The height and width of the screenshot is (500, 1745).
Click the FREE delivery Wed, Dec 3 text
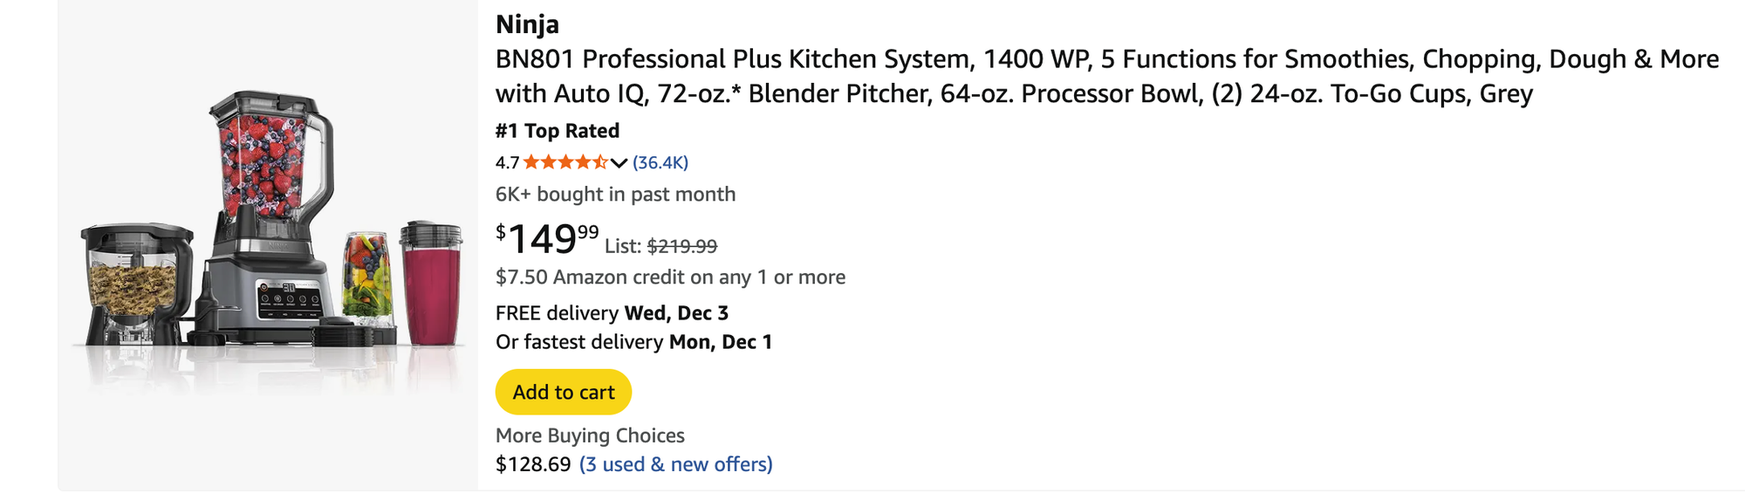coord(612,313)
